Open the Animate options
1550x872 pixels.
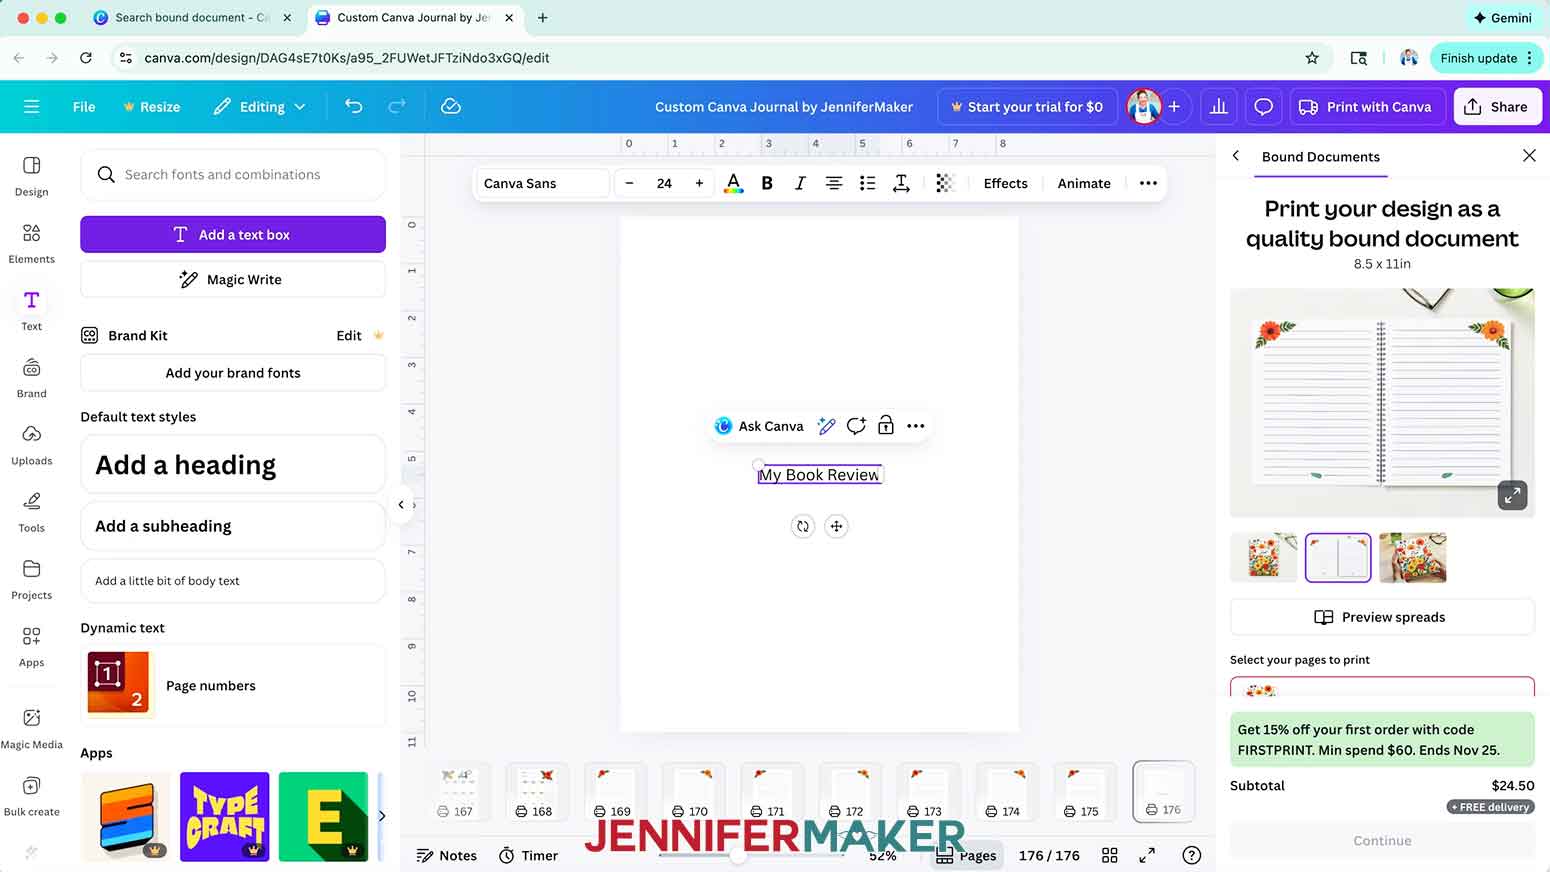(x=1084, y=183)
